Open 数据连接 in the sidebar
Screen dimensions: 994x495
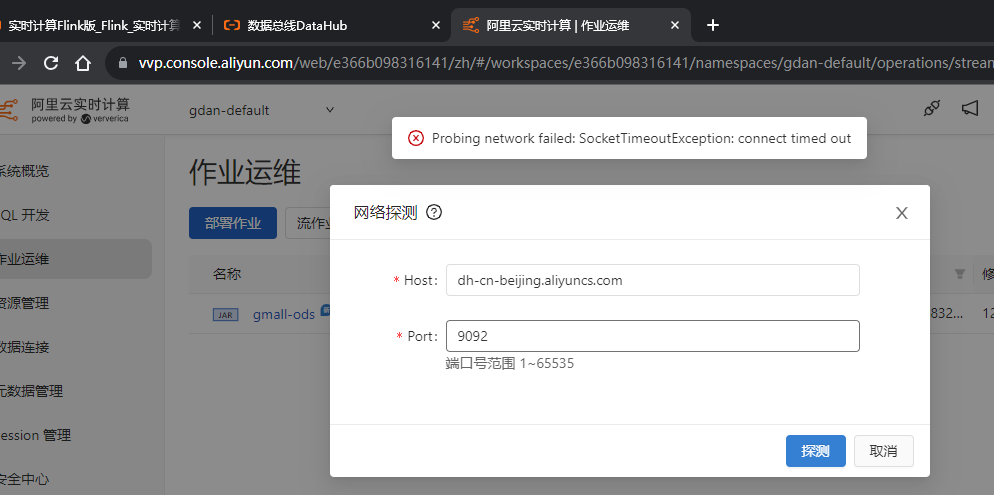click(24, 347)
